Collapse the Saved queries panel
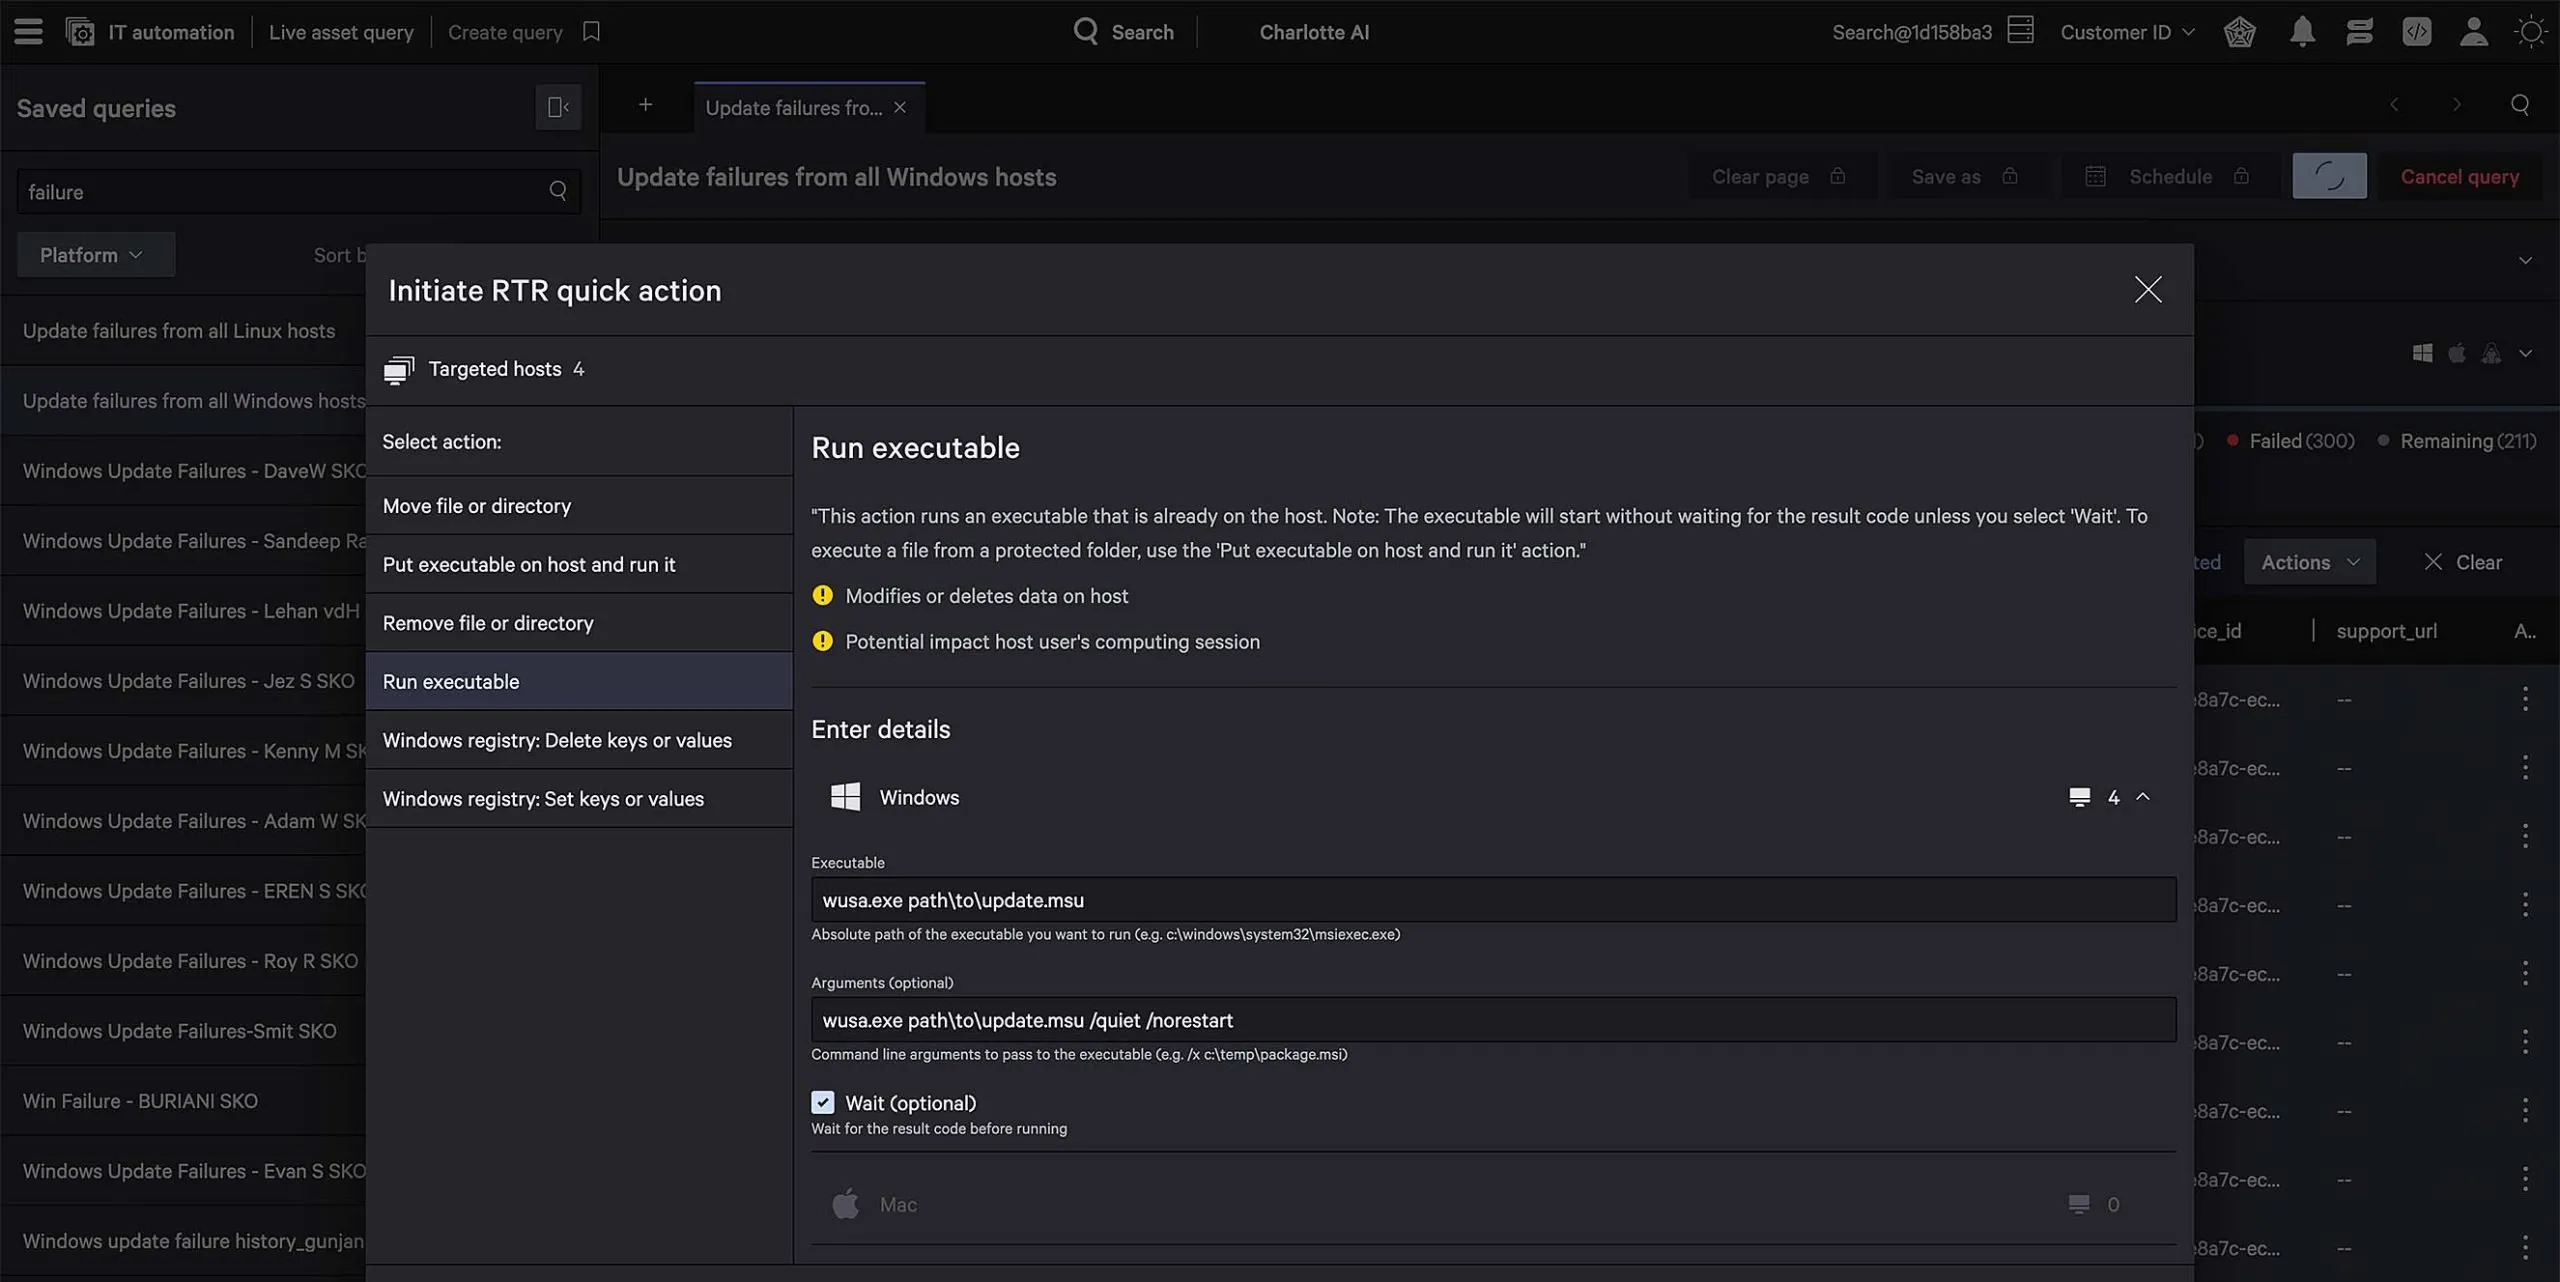Image resolution: width=2560 pixels, height=1282 pixels. 558,107
